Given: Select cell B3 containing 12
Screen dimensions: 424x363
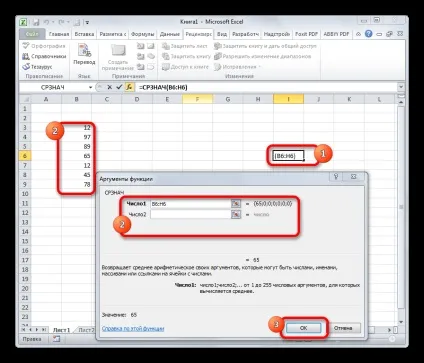Looking at the screenshot, I should coord(76,128).
